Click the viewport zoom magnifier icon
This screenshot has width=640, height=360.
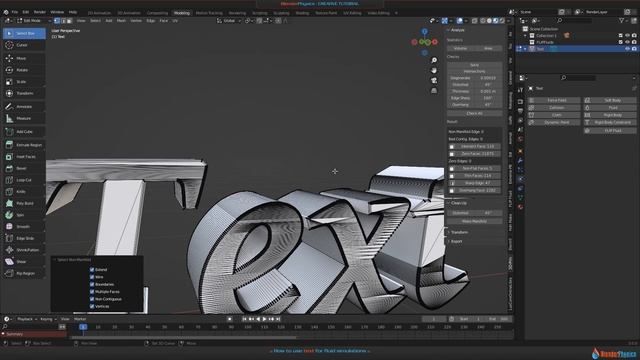pyautogui.click(x=434, y=60)
